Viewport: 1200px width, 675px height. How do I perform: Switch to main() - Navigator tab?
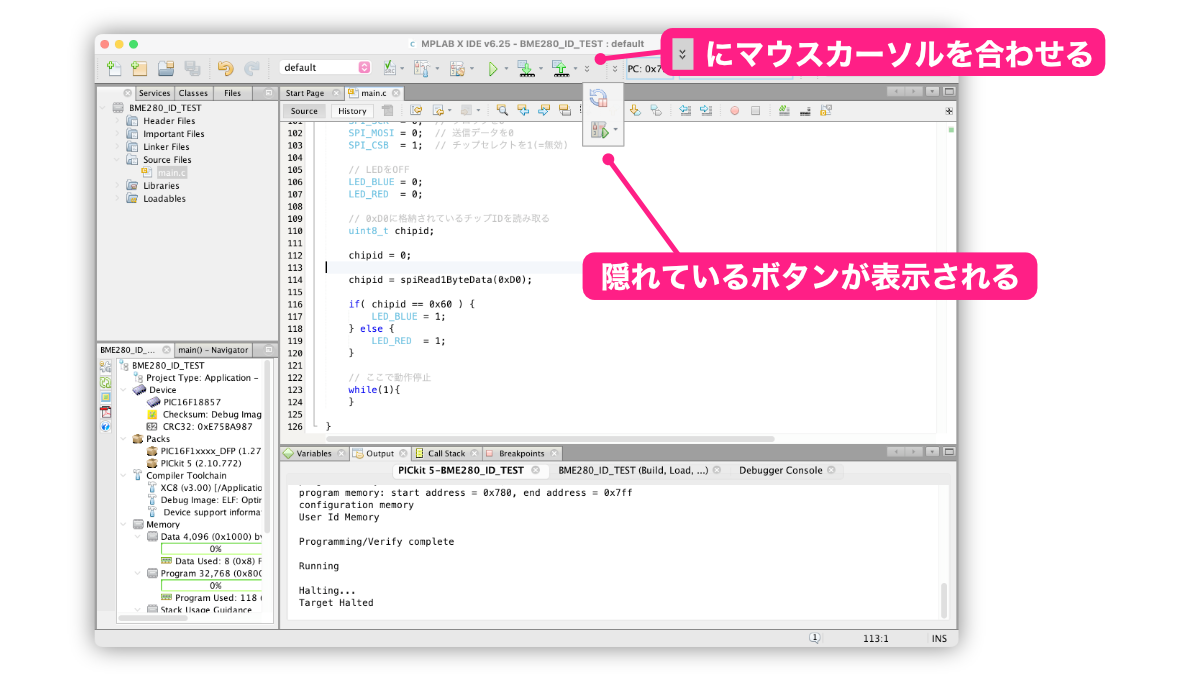(212, 350)
